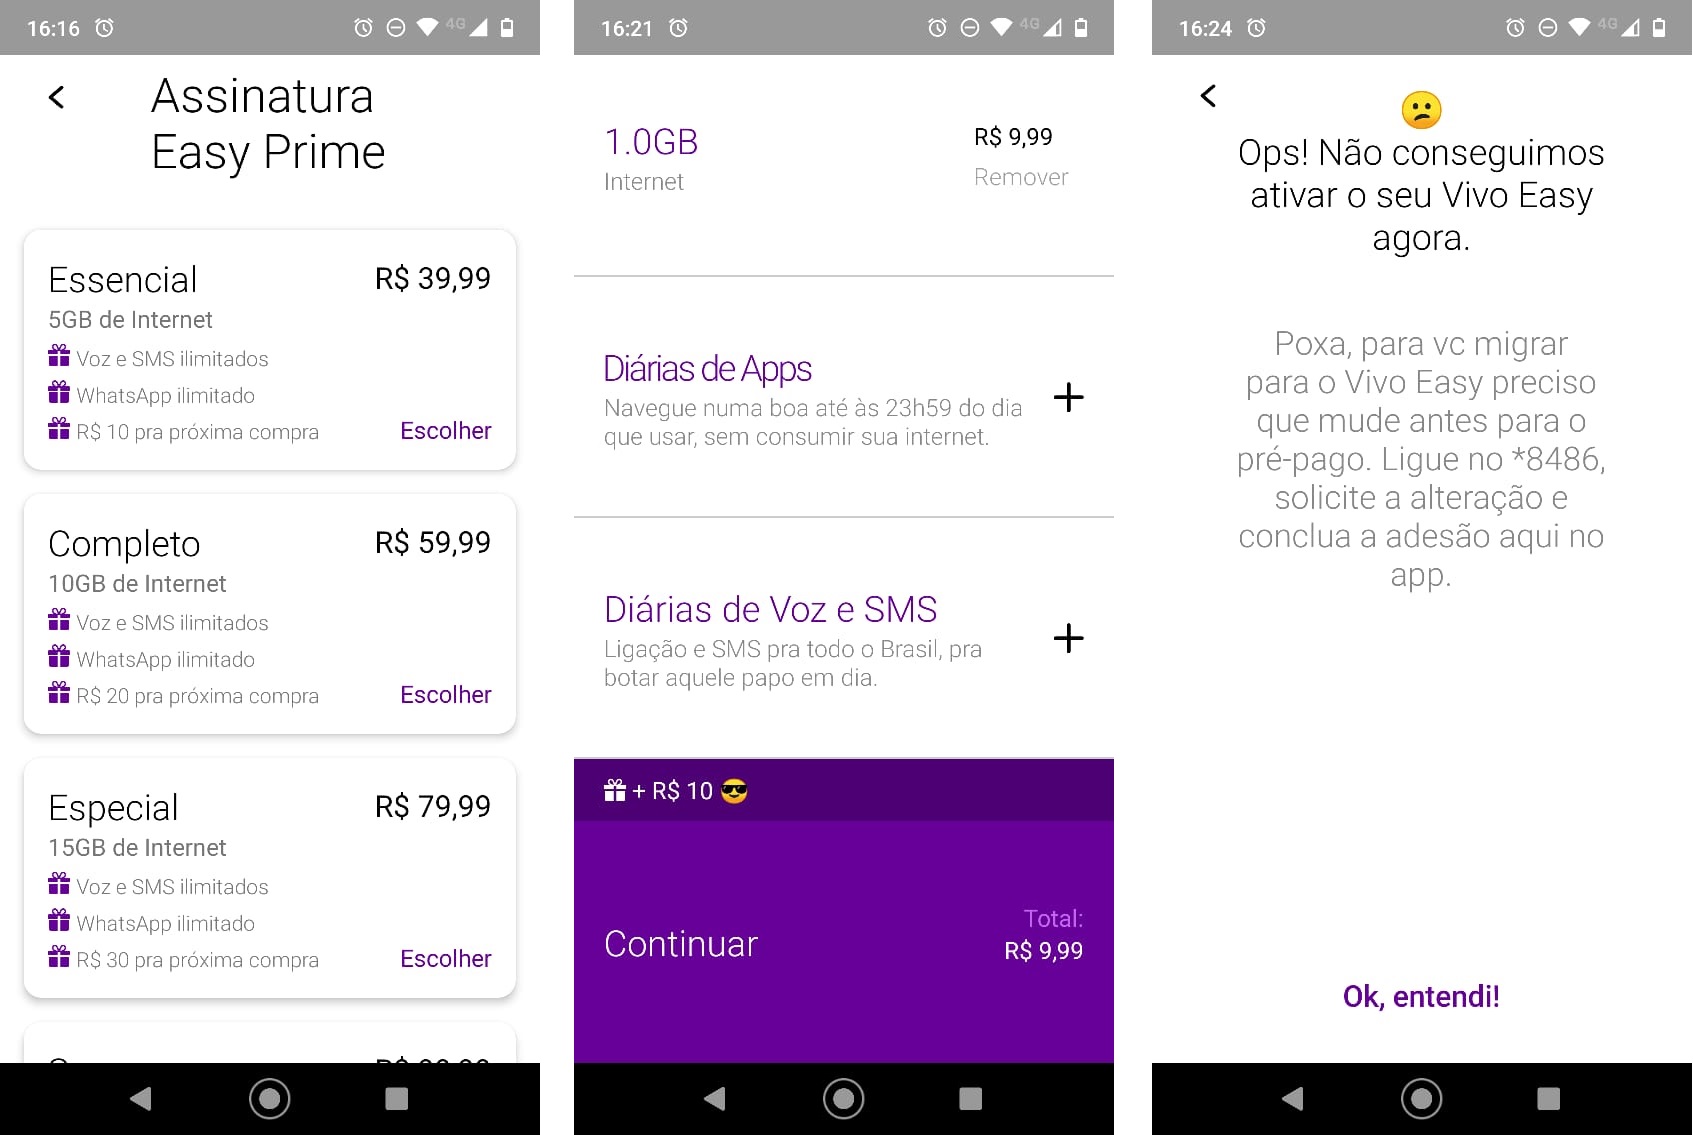Choose the Essencial plan via Escolher

(x=445, y=431)
